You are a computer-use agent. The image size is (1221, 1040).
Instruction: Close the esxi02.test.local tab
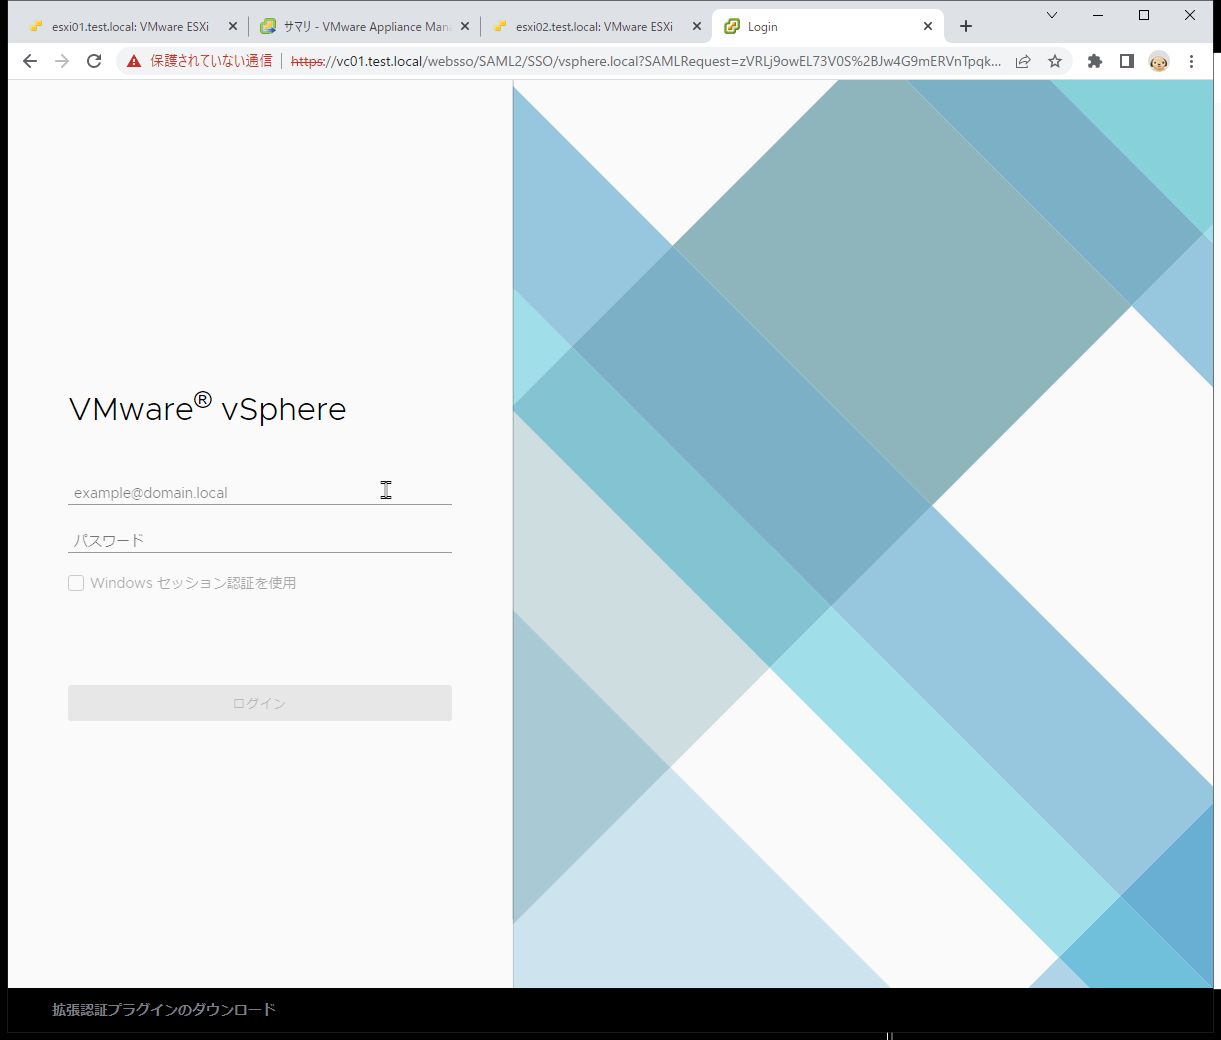click(697, 27)
